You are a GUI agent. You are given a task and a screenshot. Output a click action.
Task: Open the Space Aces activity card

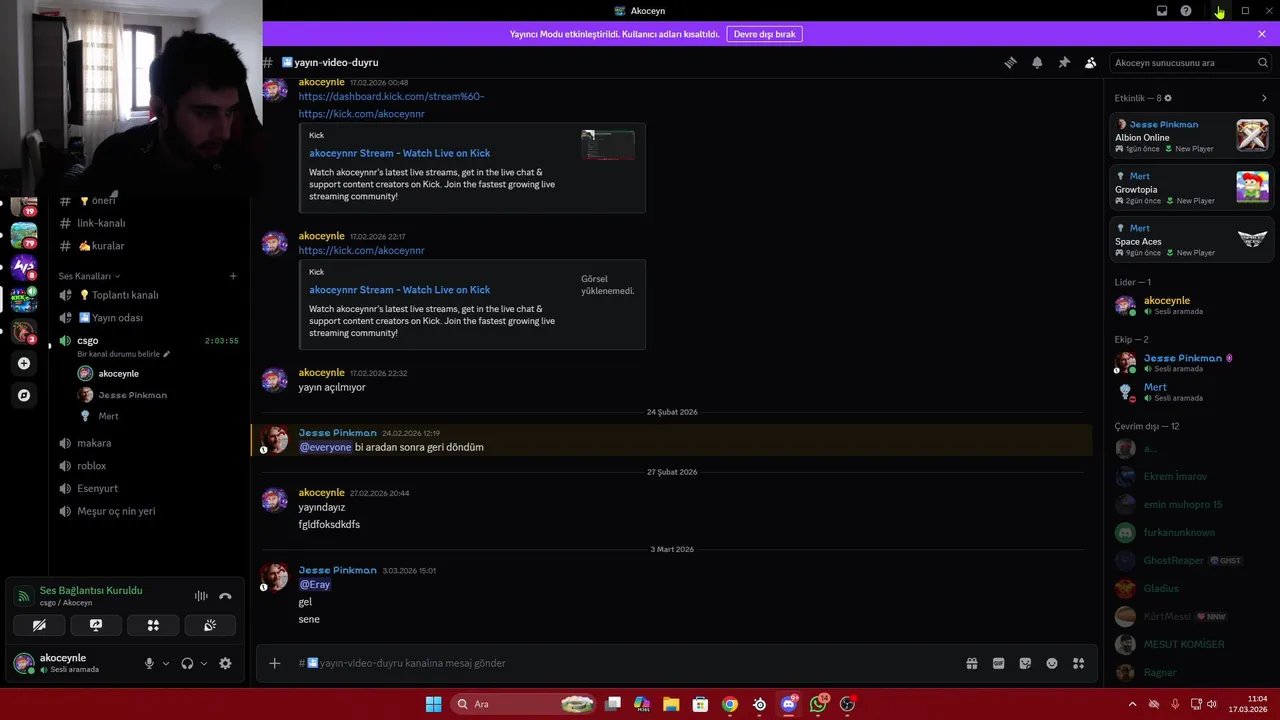click(1192, 240)
